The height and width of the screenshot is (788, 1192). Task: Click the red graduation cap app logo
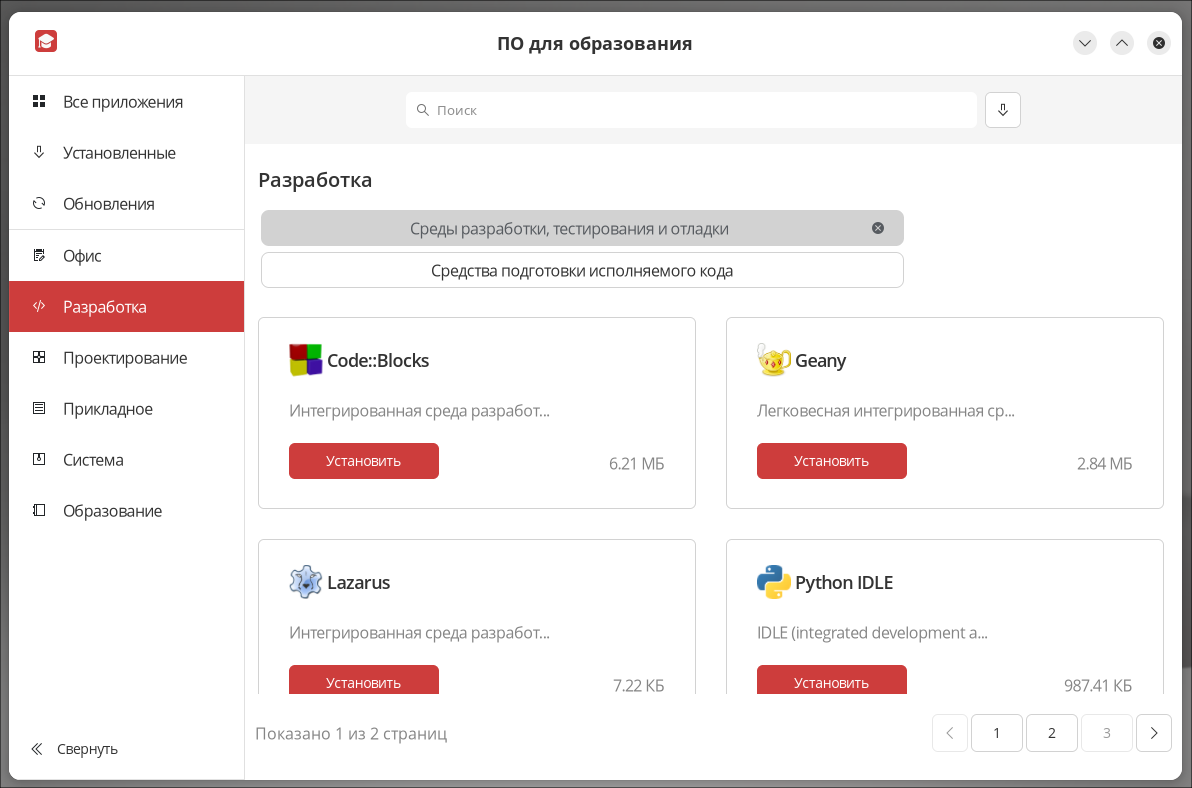46,41
